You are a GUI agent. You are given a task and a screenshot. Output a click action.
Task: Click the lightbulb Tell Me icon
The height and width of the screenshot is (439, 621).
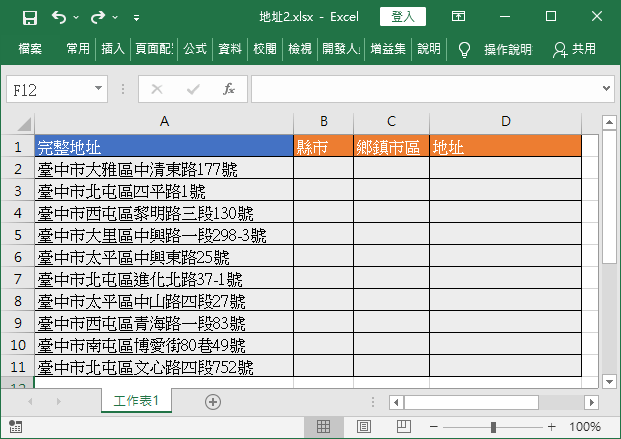[464, 50]
